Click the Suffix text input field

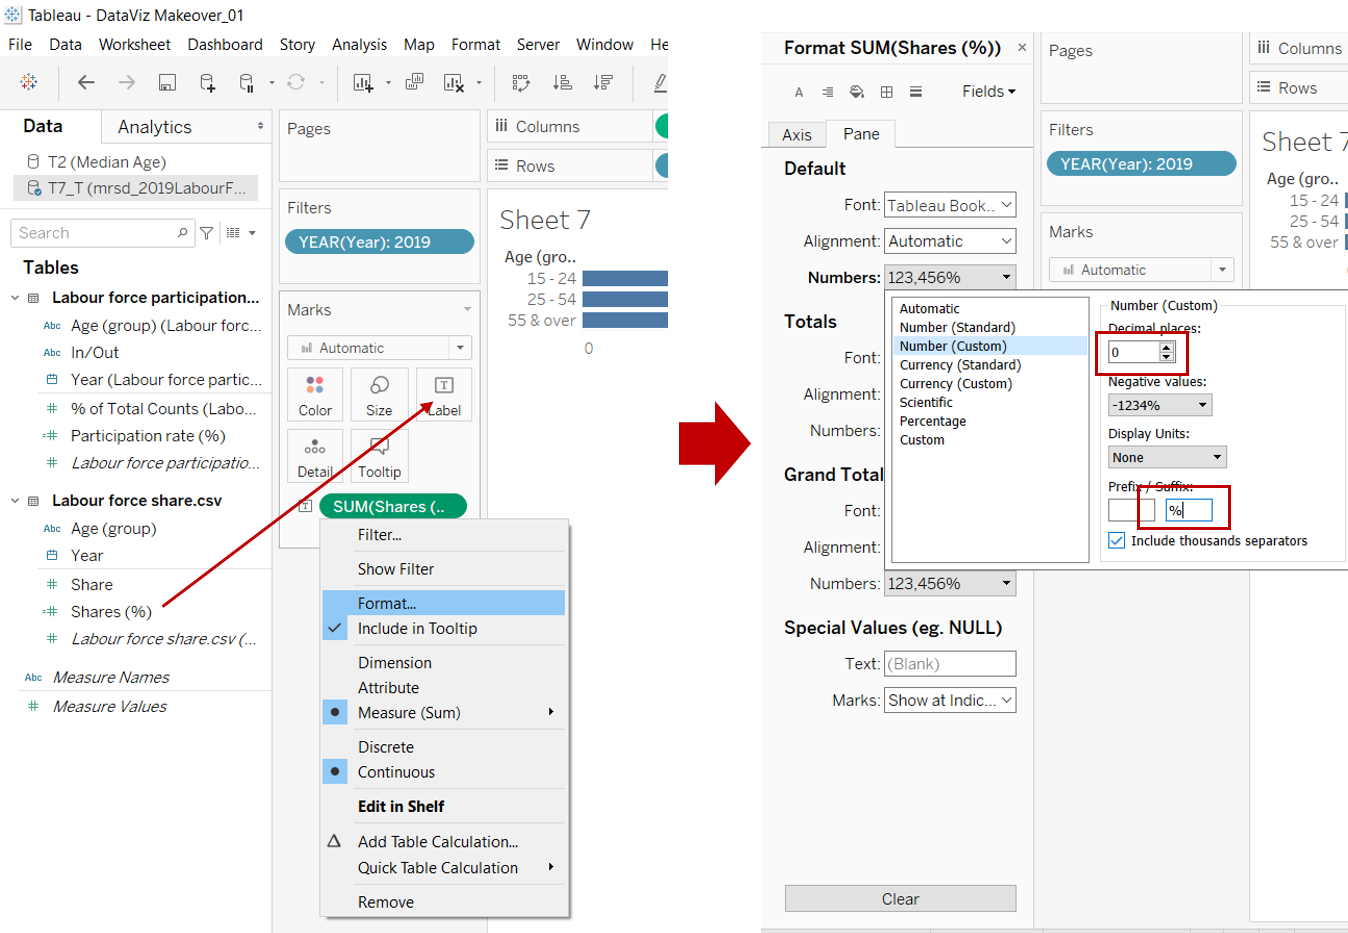click(x=1190, y=511)
